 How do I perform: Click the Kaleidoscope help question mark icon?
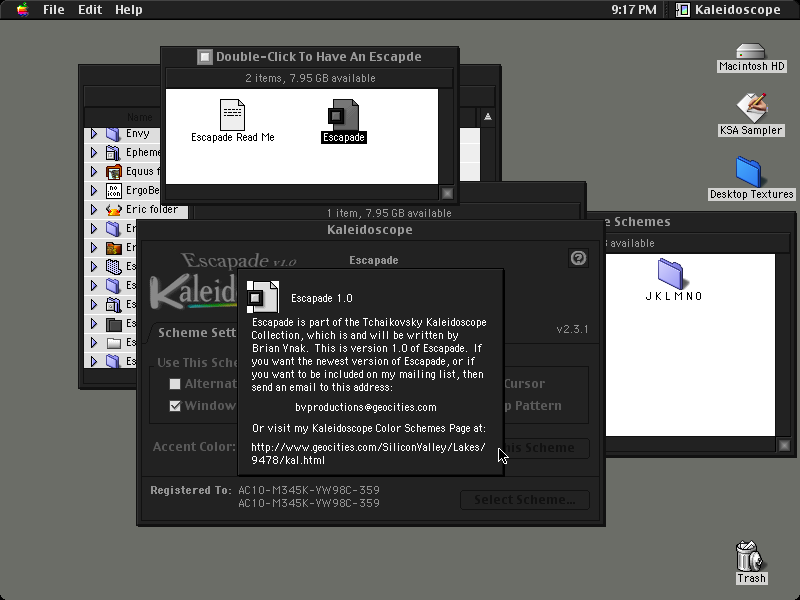(x=578, y=258)
